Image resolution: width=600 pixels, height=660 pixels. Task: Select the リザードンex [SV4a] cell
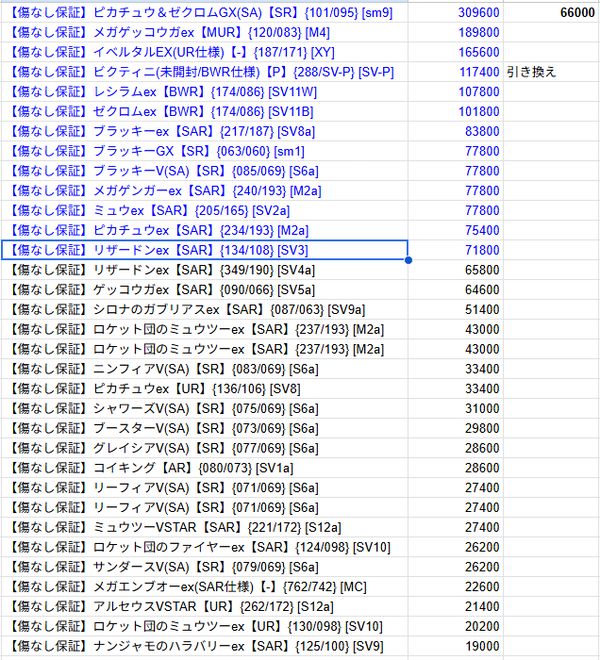[x=204, y=270]
